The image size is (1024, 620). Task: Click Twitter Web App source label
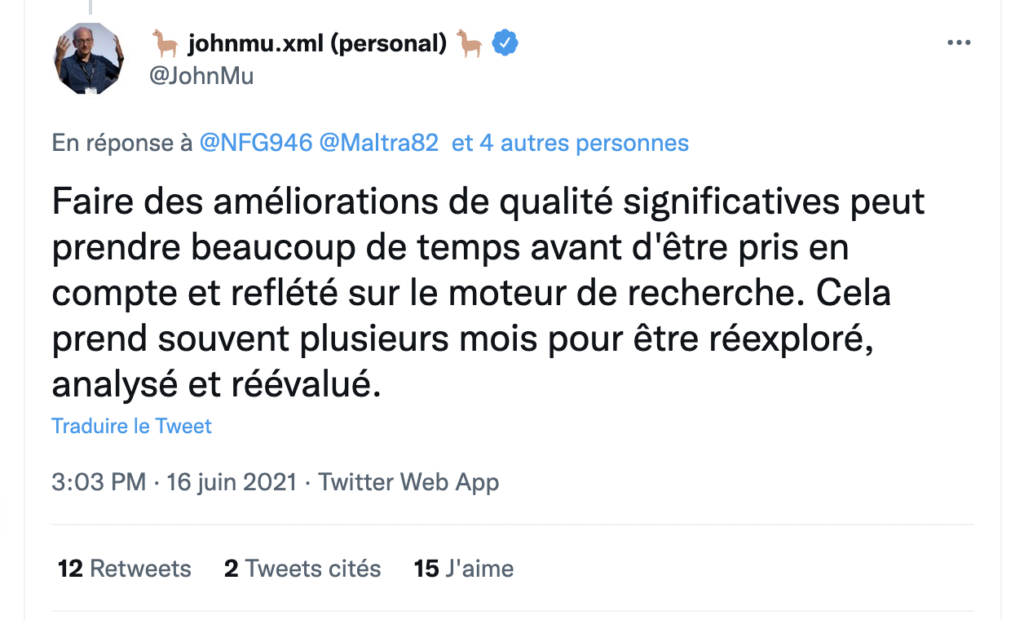pos(409,481)
